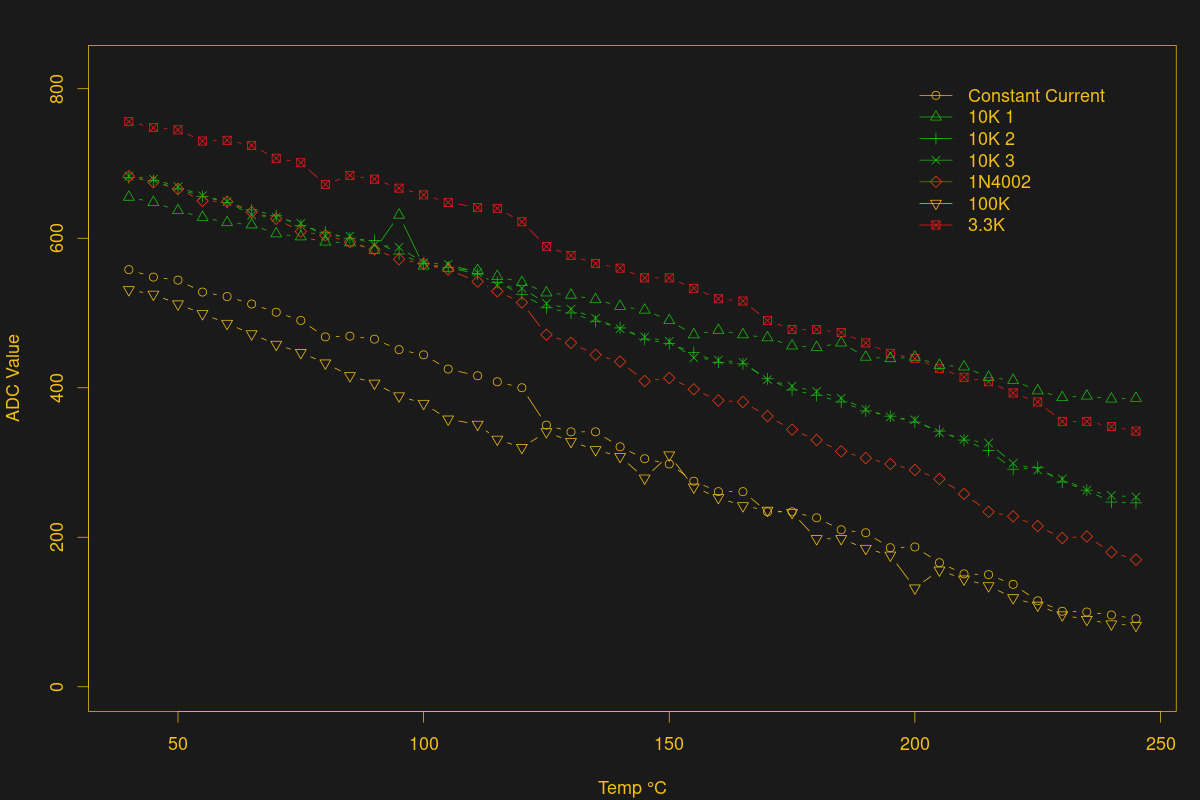Click the 800 tick label on y-axis

coord(64,90)
